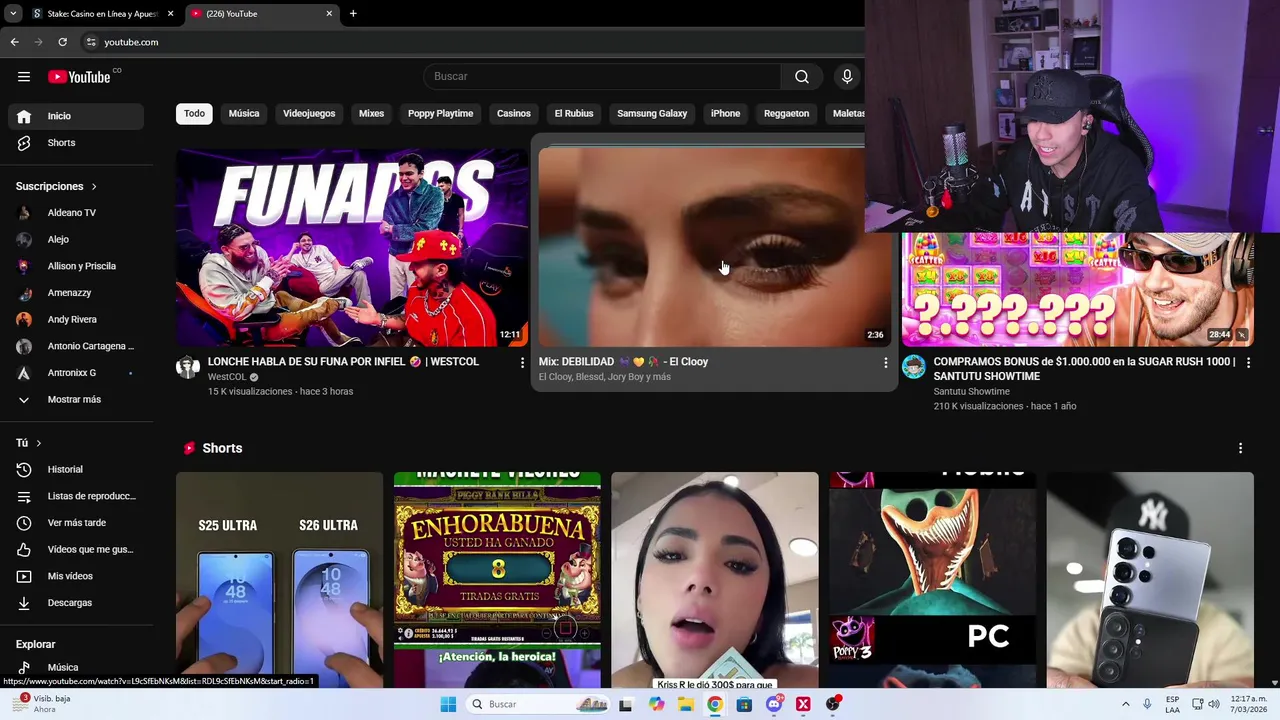
Task: Expand the Tú section chevron
Action: click(x=39, y=443)
